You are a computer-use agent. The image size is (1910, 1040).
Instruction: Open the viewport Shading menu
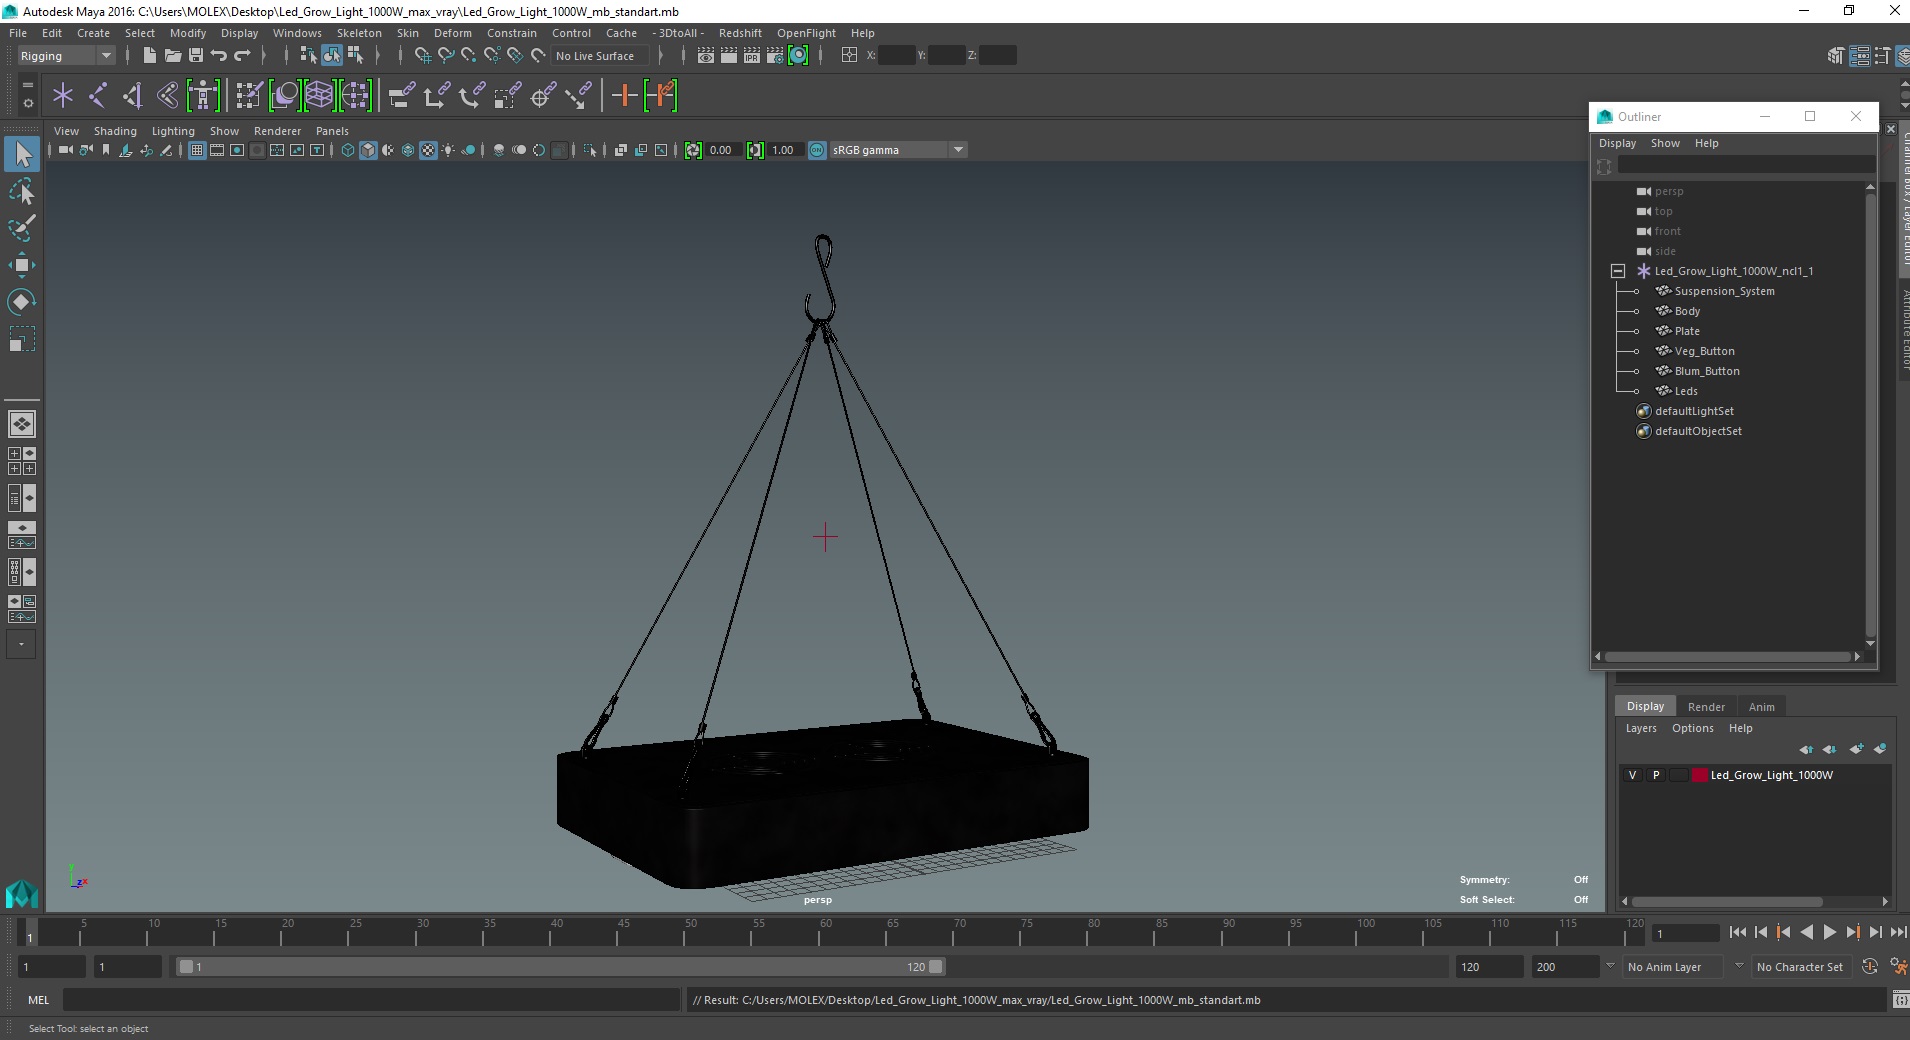pyautogui.click(x=115, y=131)
